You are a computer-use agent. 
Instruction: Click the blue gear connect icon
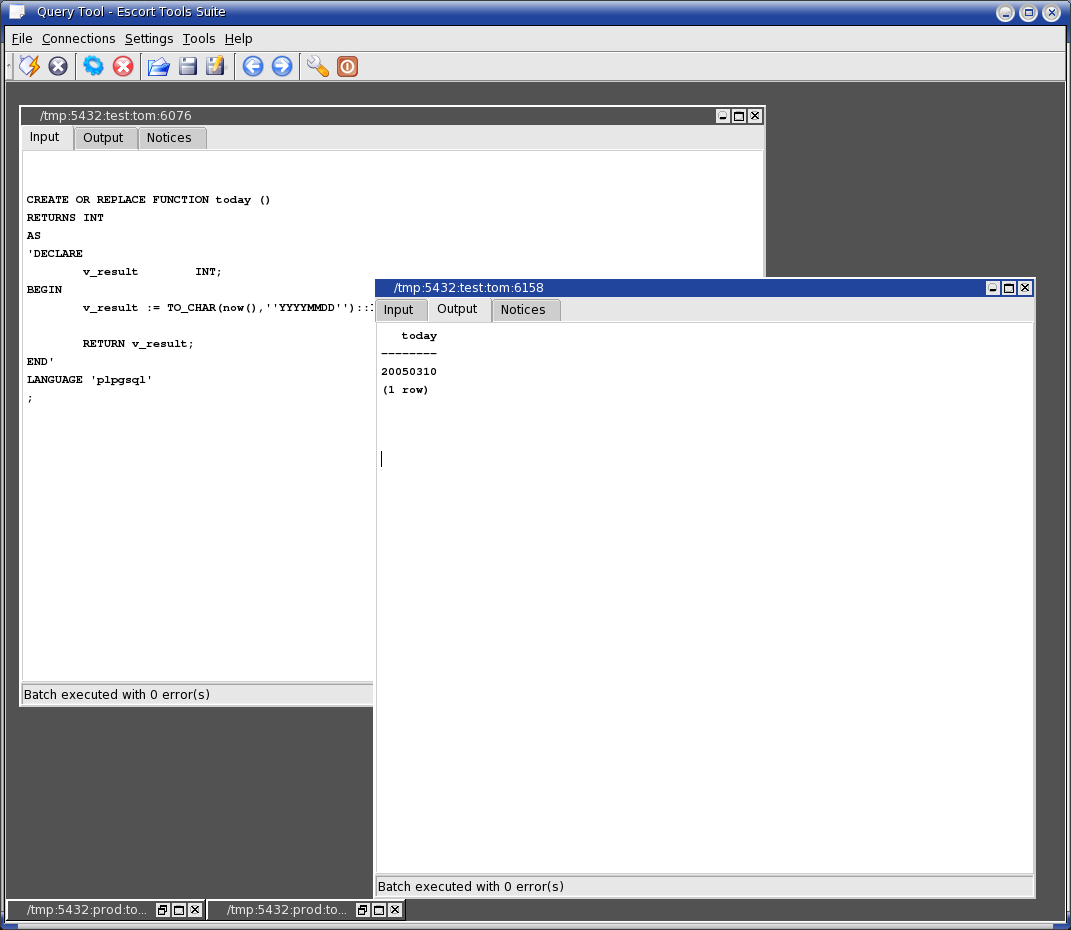click(93, 66)
